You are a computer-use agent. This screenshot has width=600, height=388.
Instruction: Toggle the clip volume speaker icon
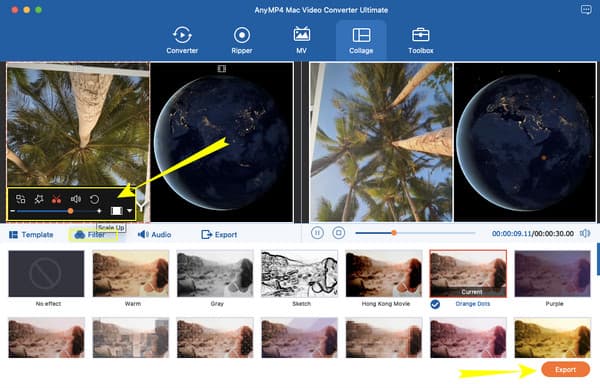point(76,199)
